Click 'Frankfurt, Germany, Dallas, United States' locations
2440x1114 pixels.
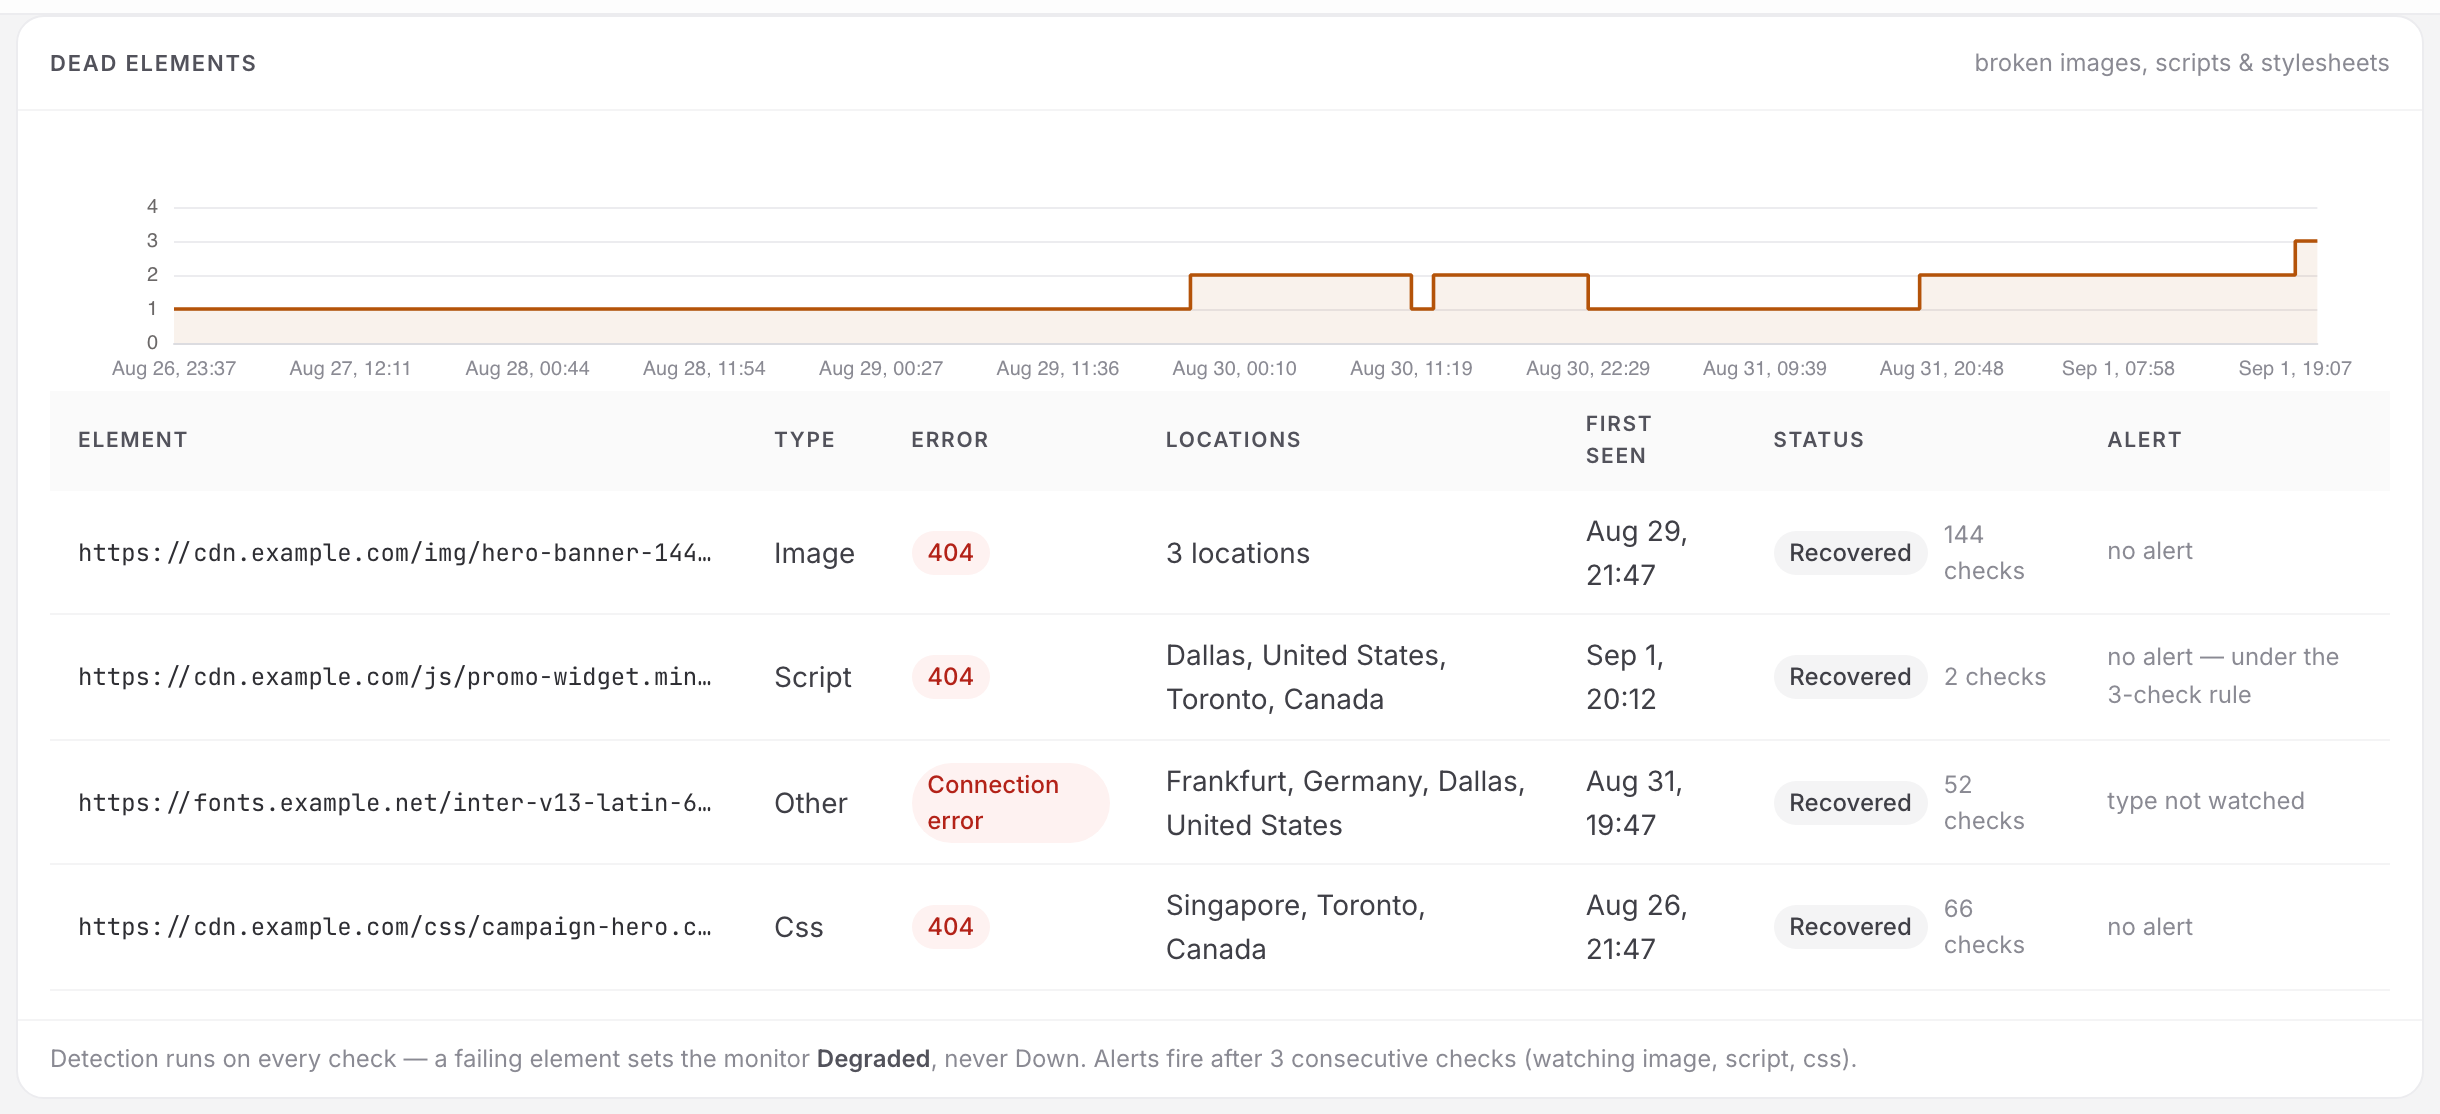click(1345, 803)
